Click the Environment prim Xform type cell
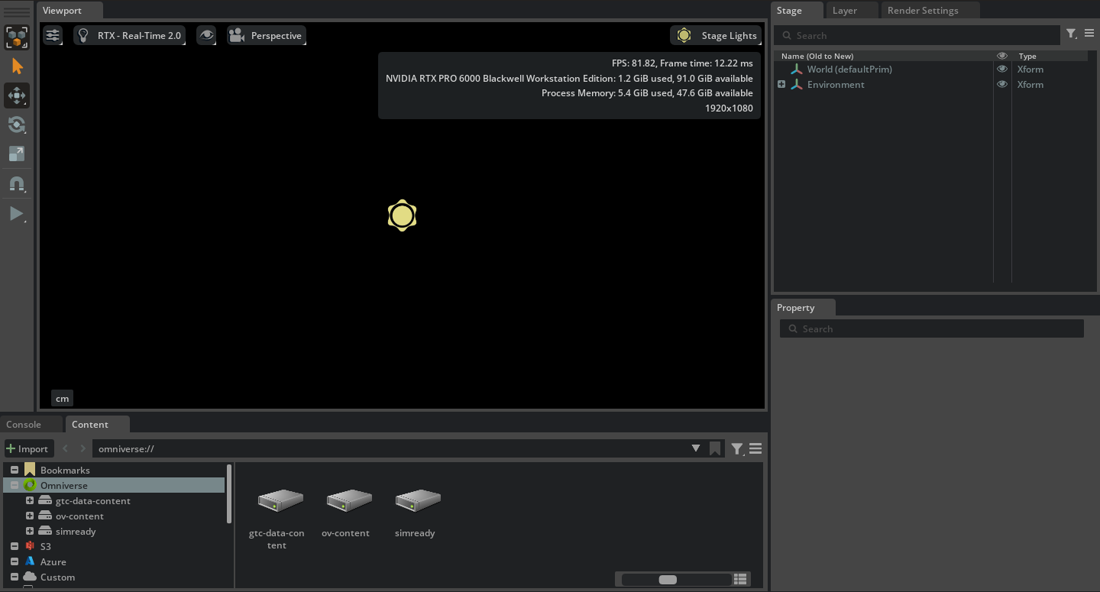Screen dimensions: 1100x592 (1031, 84)
